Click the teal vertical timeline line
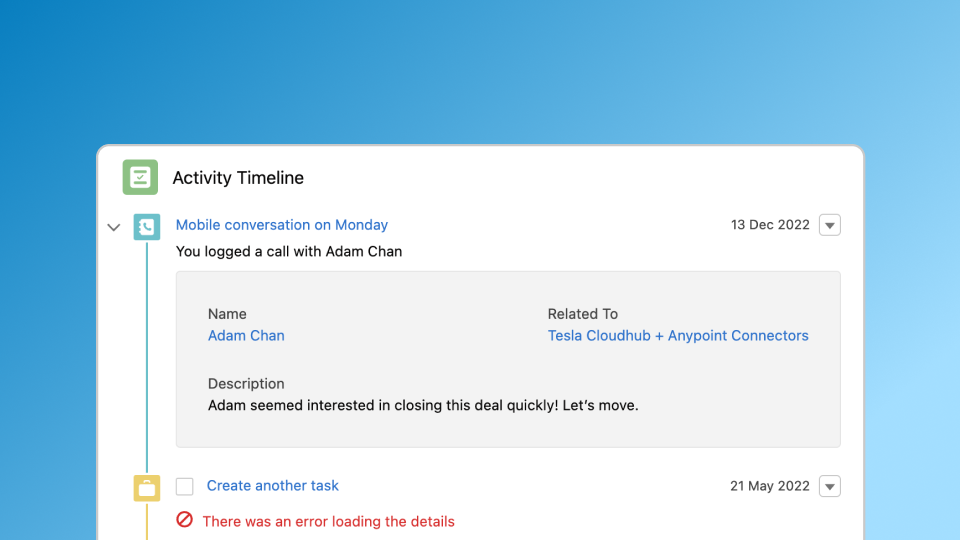The height and width of the screenshot is (540, 960). [x=147, y=360]
